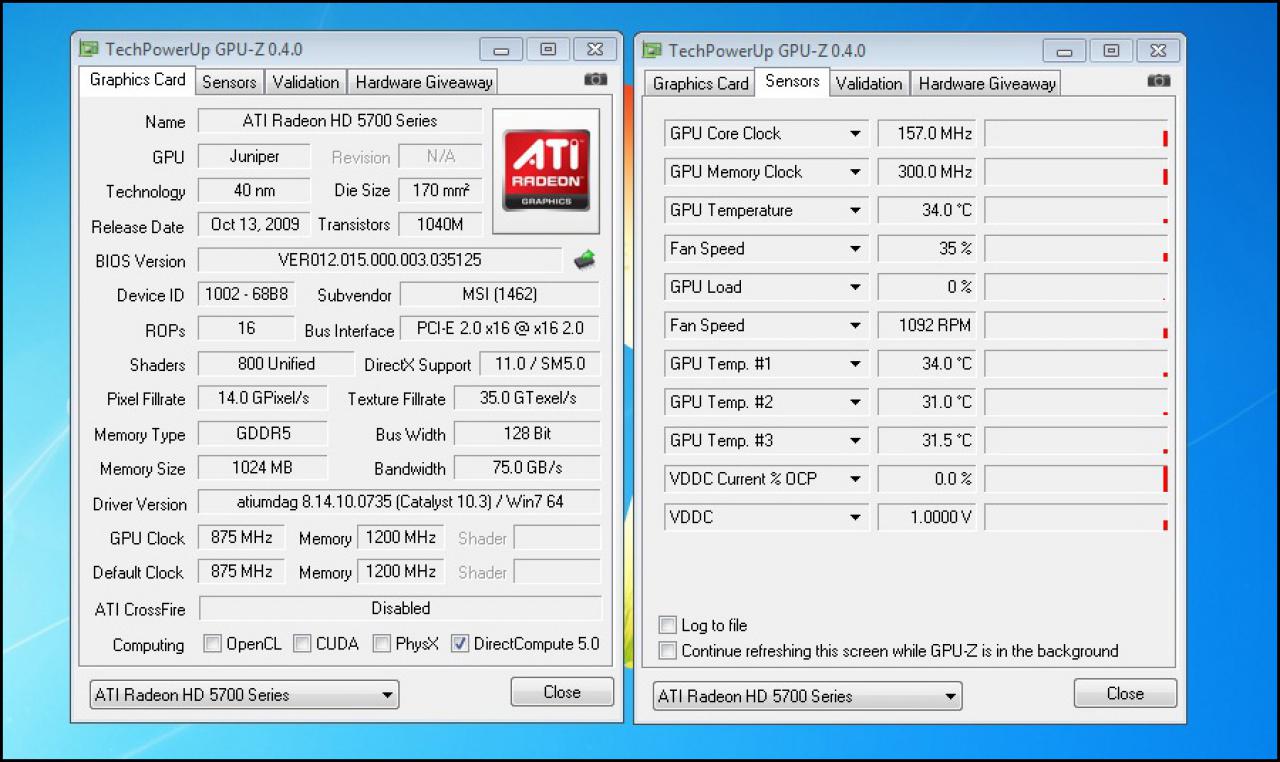The image size is (1280, 762).
Task: Click the Pixel Fillrate value 14.0 GPixel/s
Action: (264, 398)
